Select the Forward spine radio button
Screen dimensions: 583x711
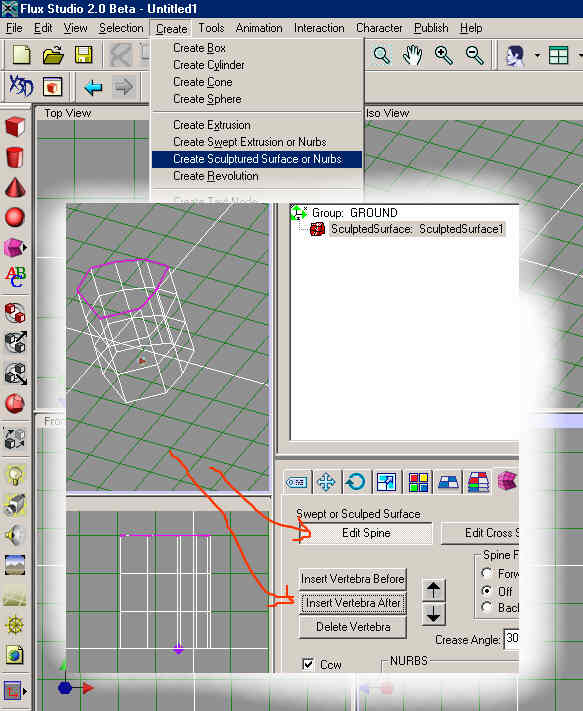coord(487,573)
